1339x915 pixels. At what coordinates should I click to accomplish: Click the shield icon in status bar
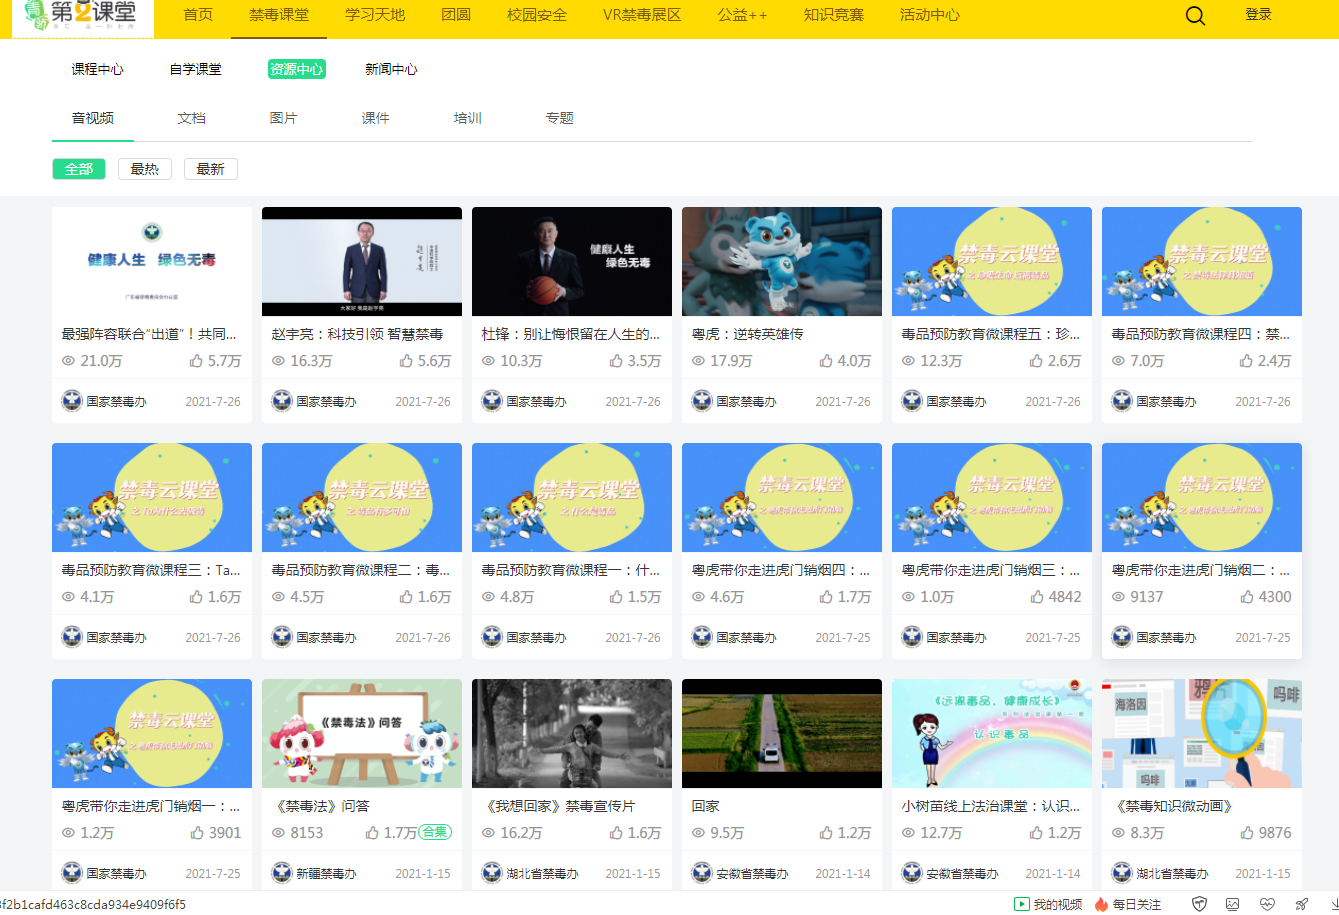(x=1199, y=904)
